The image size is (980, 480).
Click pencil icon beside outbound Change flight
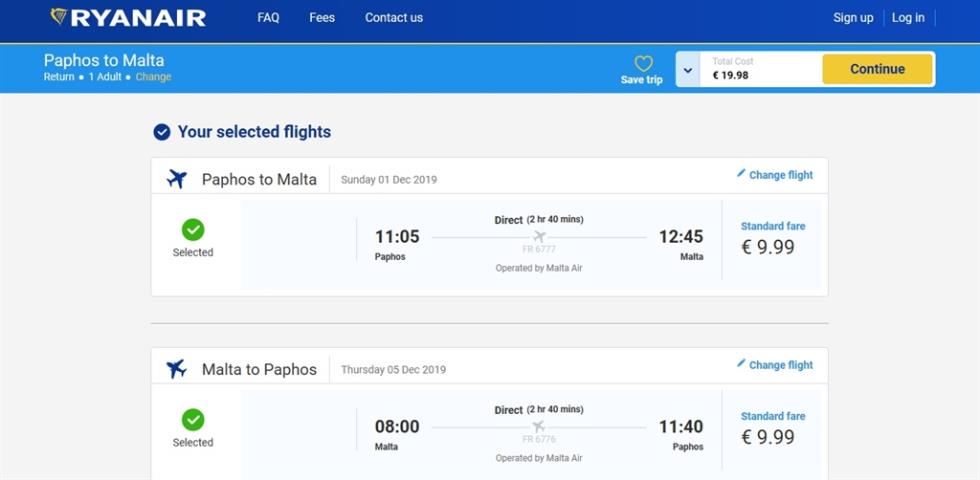tap(741, 173)
